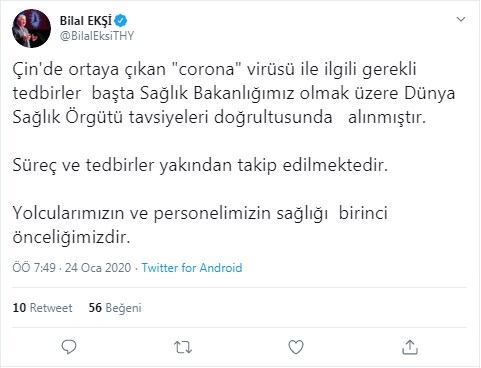Click the word alınmıştır in the tweet
This screenshot has height=368, width=481.
387,118
